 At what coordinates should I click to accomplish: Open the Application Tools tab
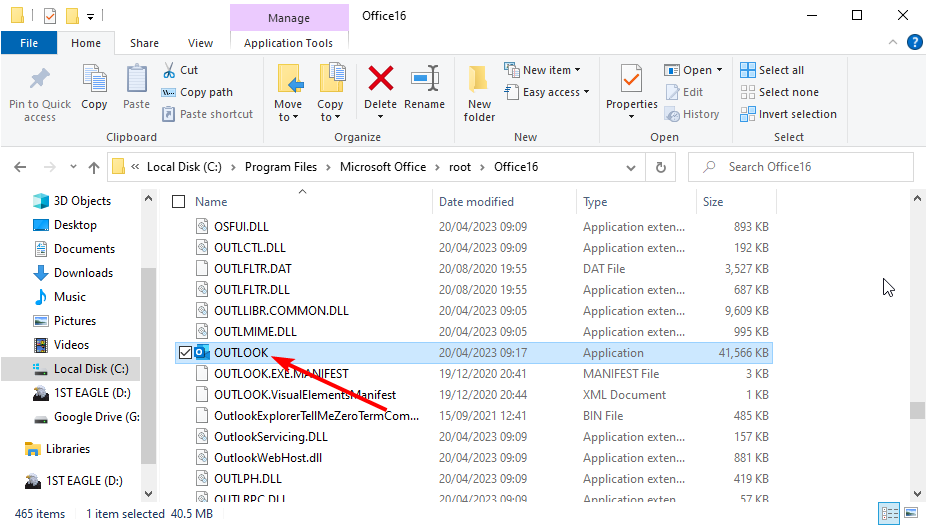289,43
